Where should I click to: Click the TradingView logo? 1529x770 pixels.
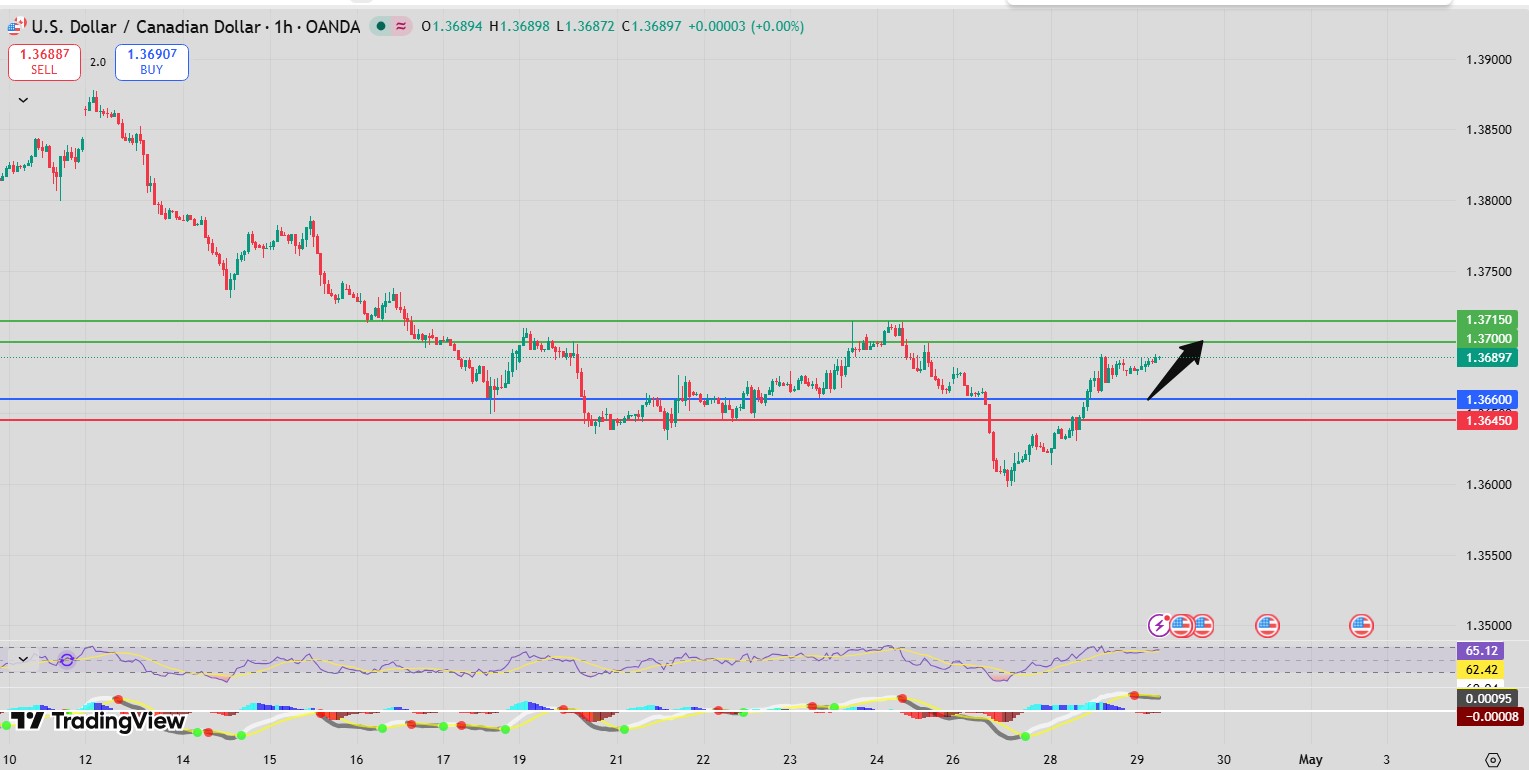98,720
